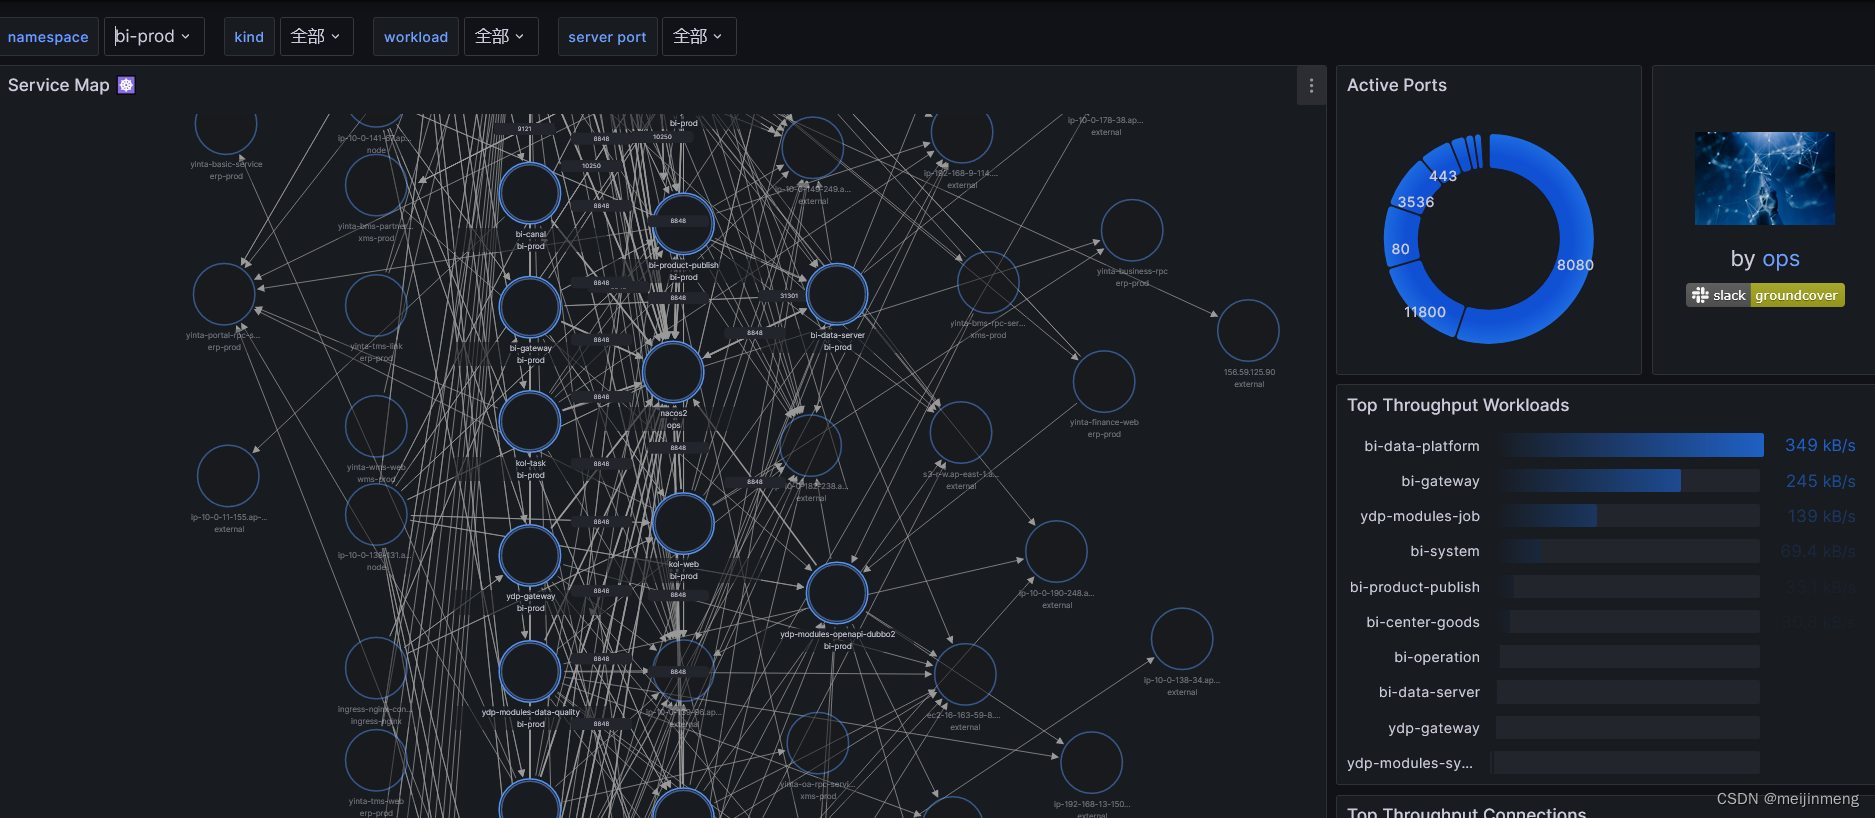The height and width of the screenshot is (818, 1875).
Task: Open the server port 全部 dropdown
Action: pyautogui.click(x=699, y=36)
